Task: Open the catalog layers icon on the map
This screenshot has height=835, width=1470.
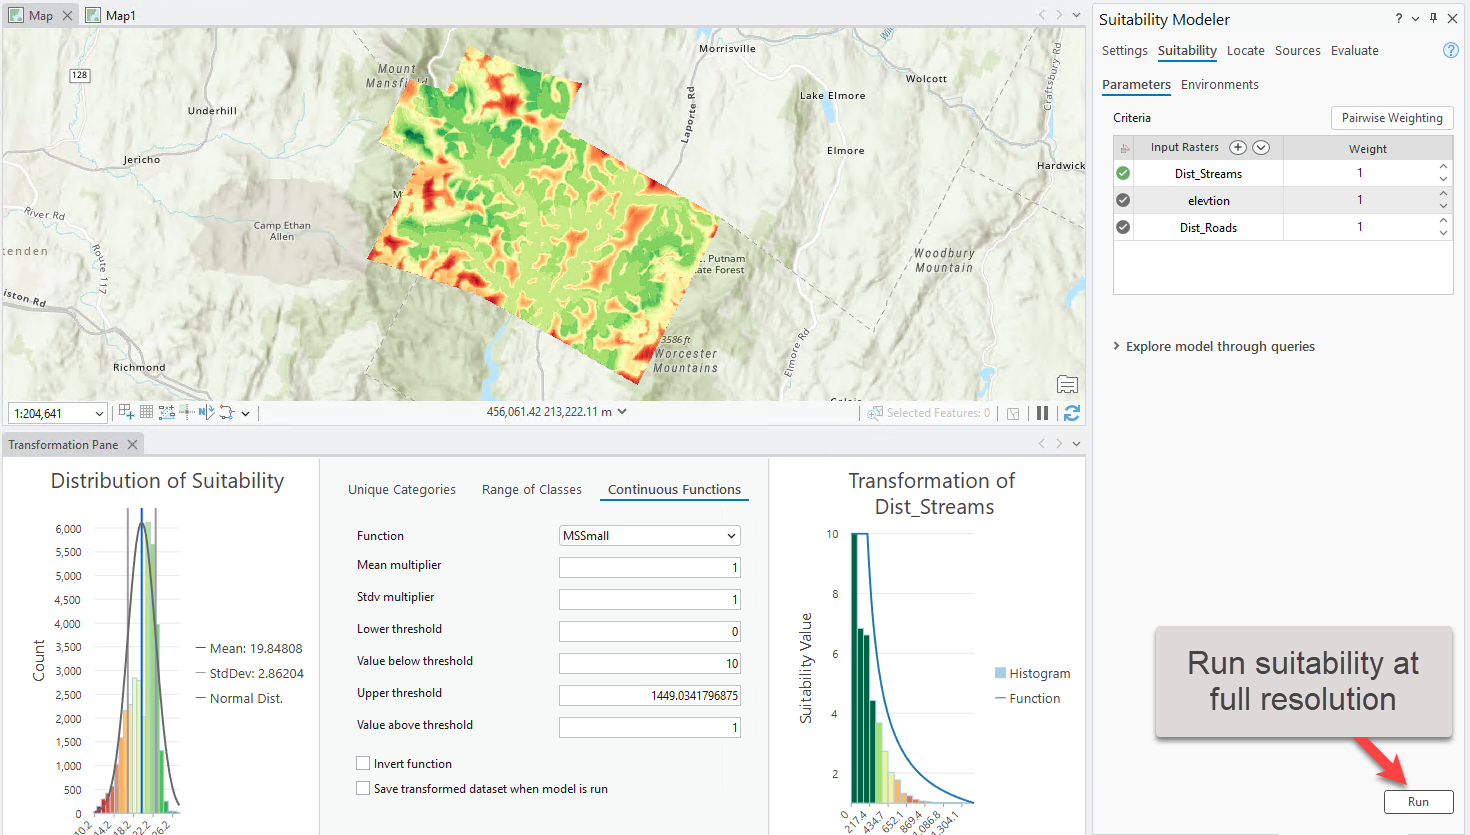Action: point(1067,384)
